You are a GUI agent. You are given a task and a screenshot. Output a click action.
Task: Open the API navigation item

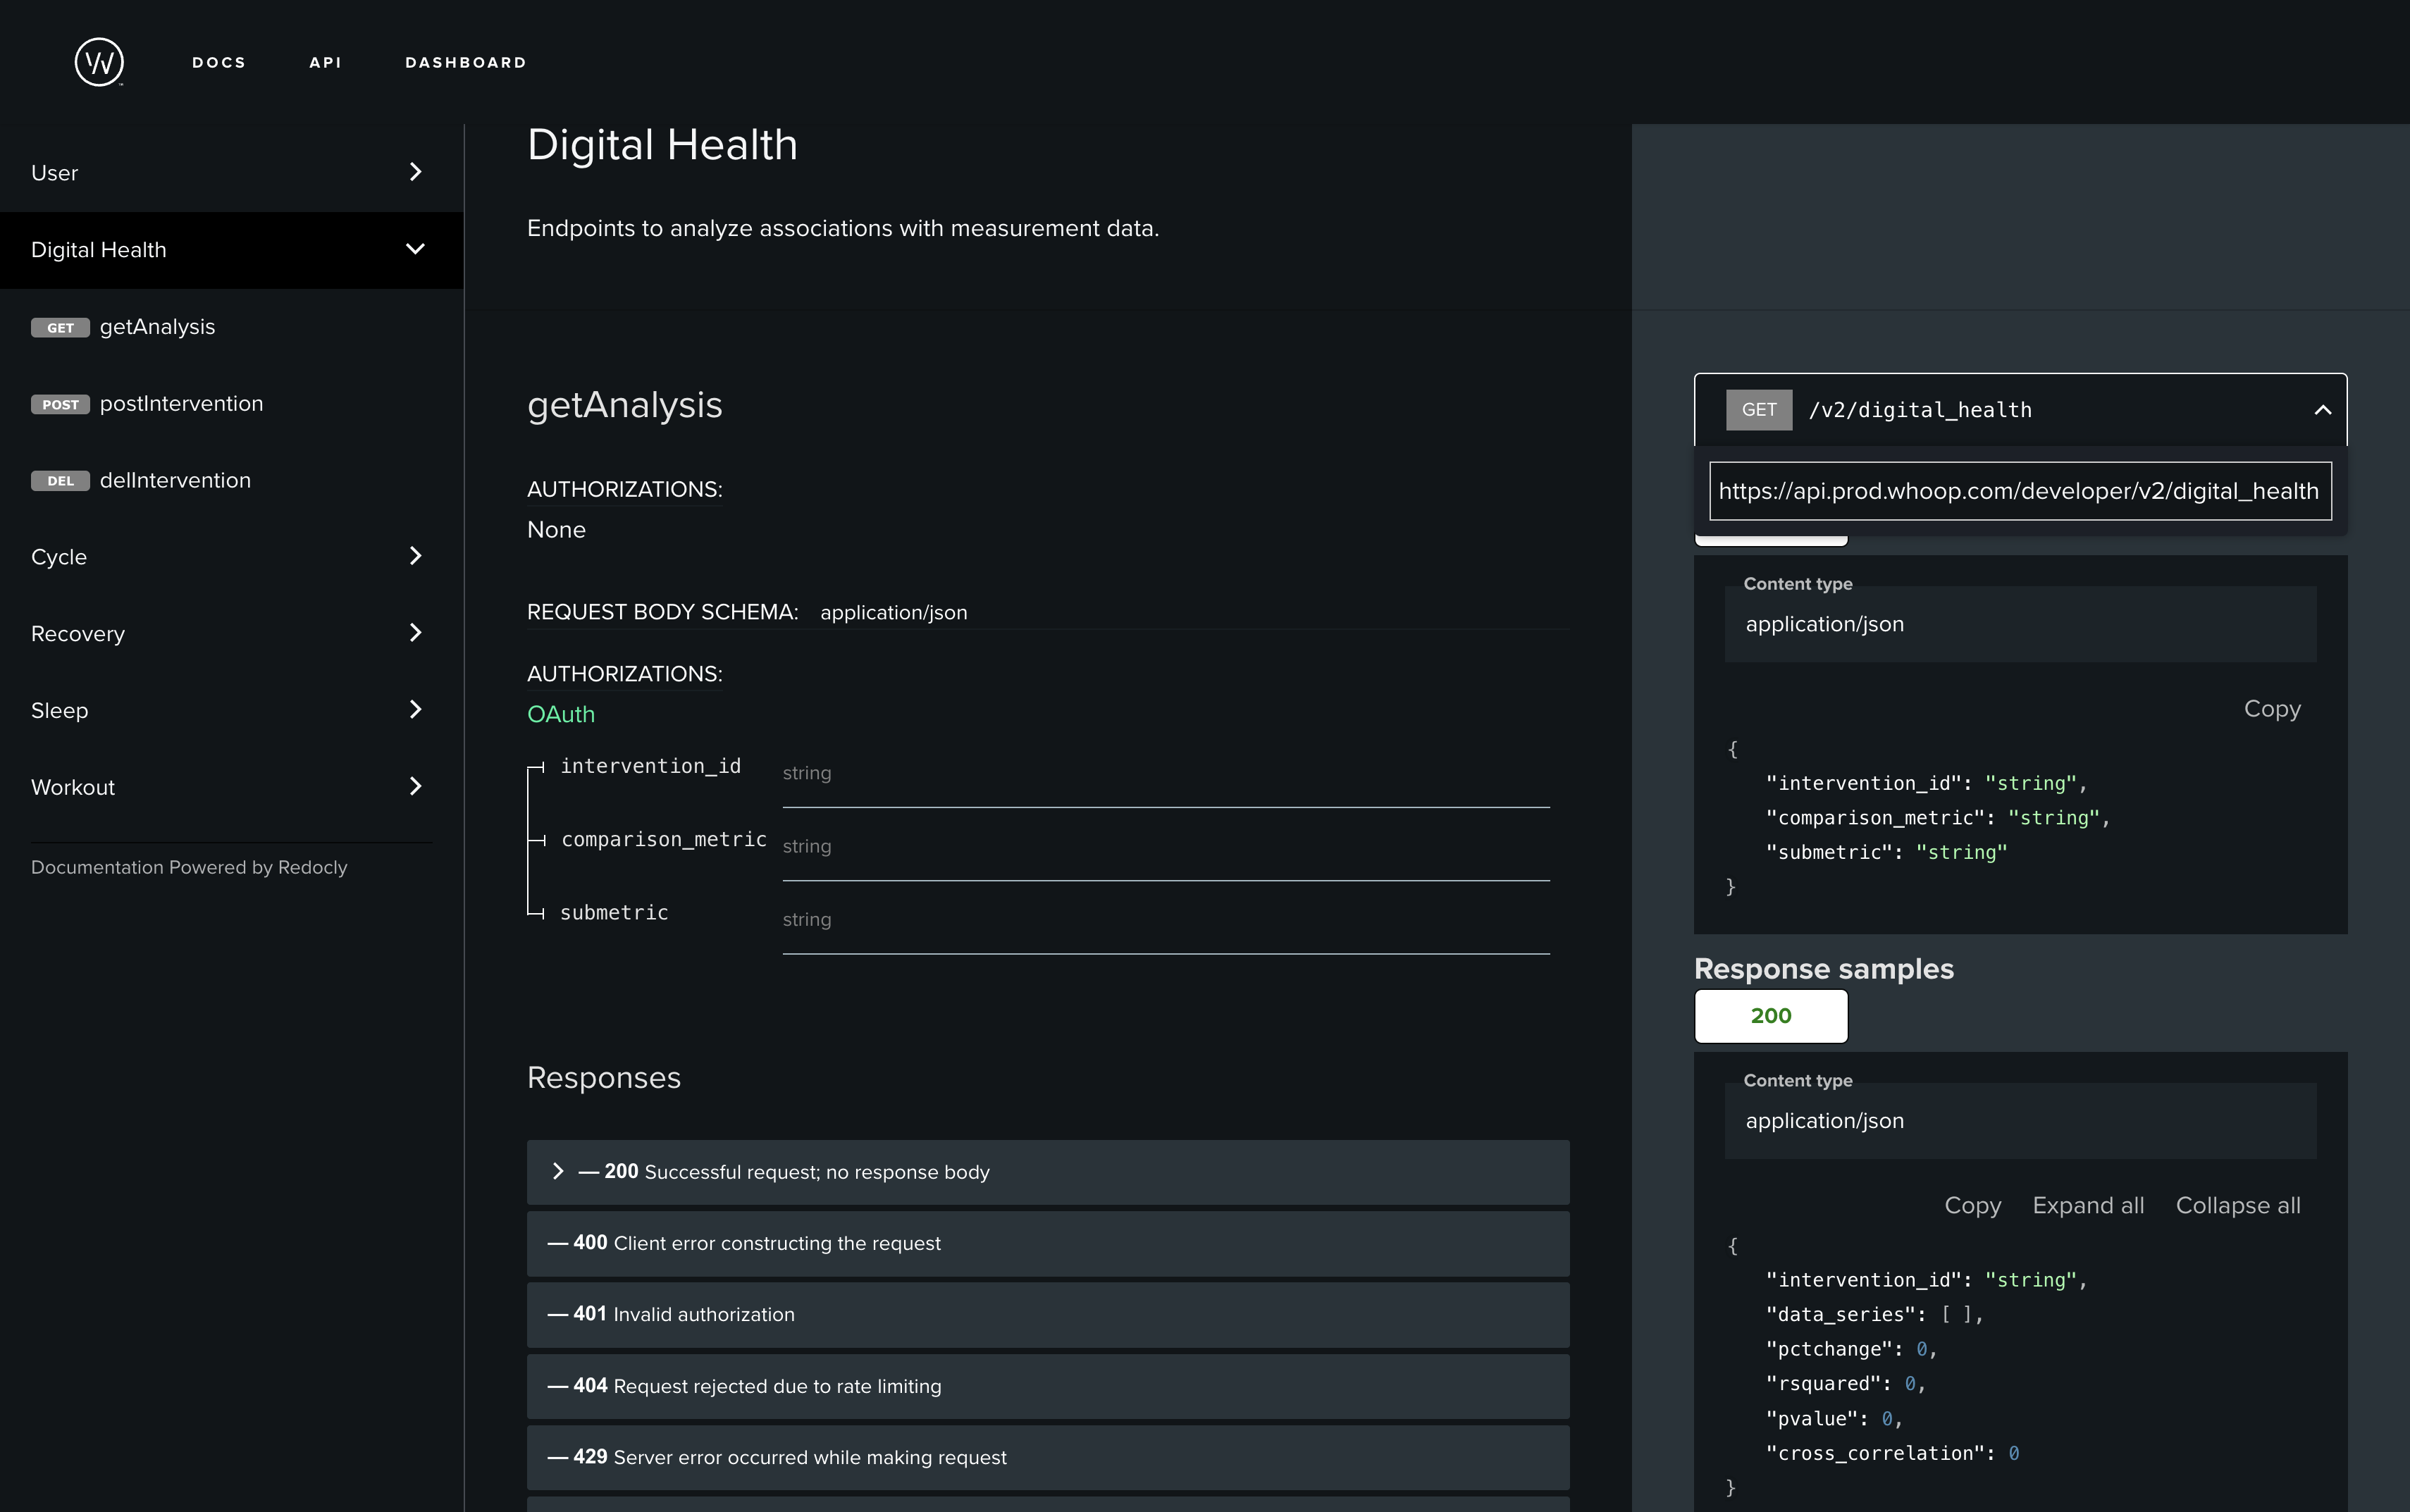[325, 62]
